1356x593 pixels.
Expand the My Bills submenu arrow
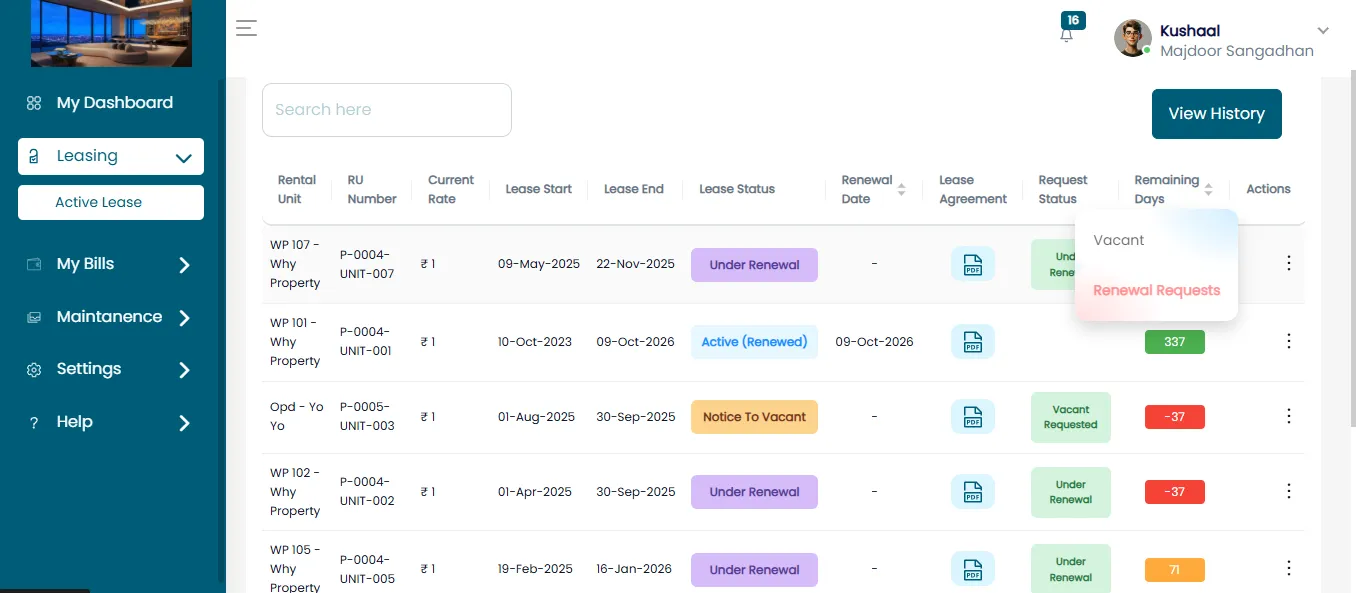click(184, 265)
